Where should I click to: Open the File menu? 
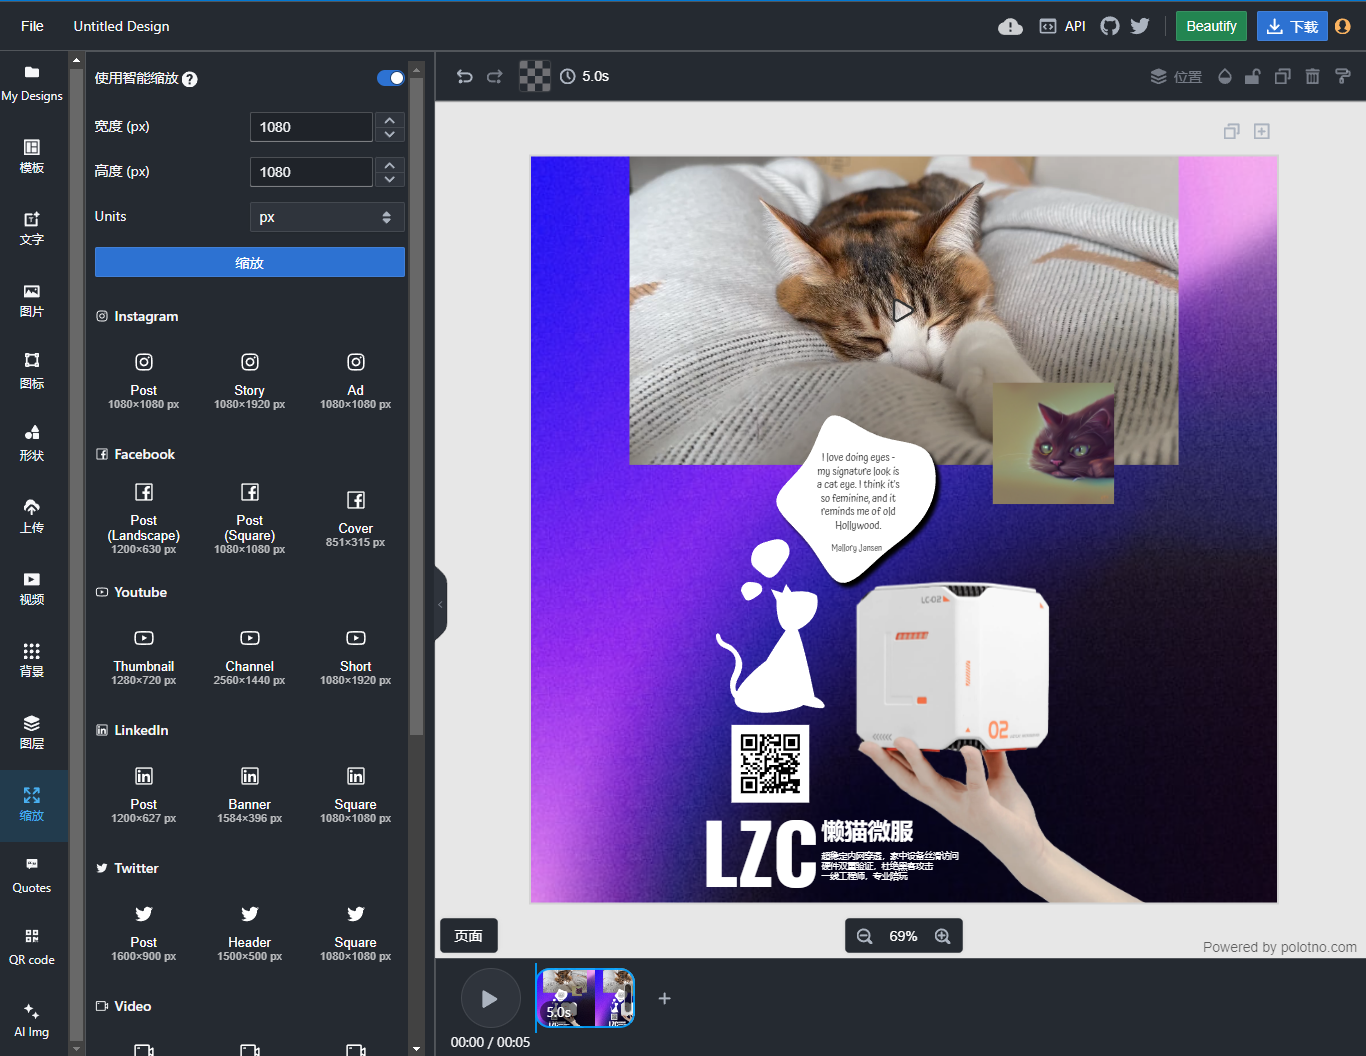click(32, 26)
